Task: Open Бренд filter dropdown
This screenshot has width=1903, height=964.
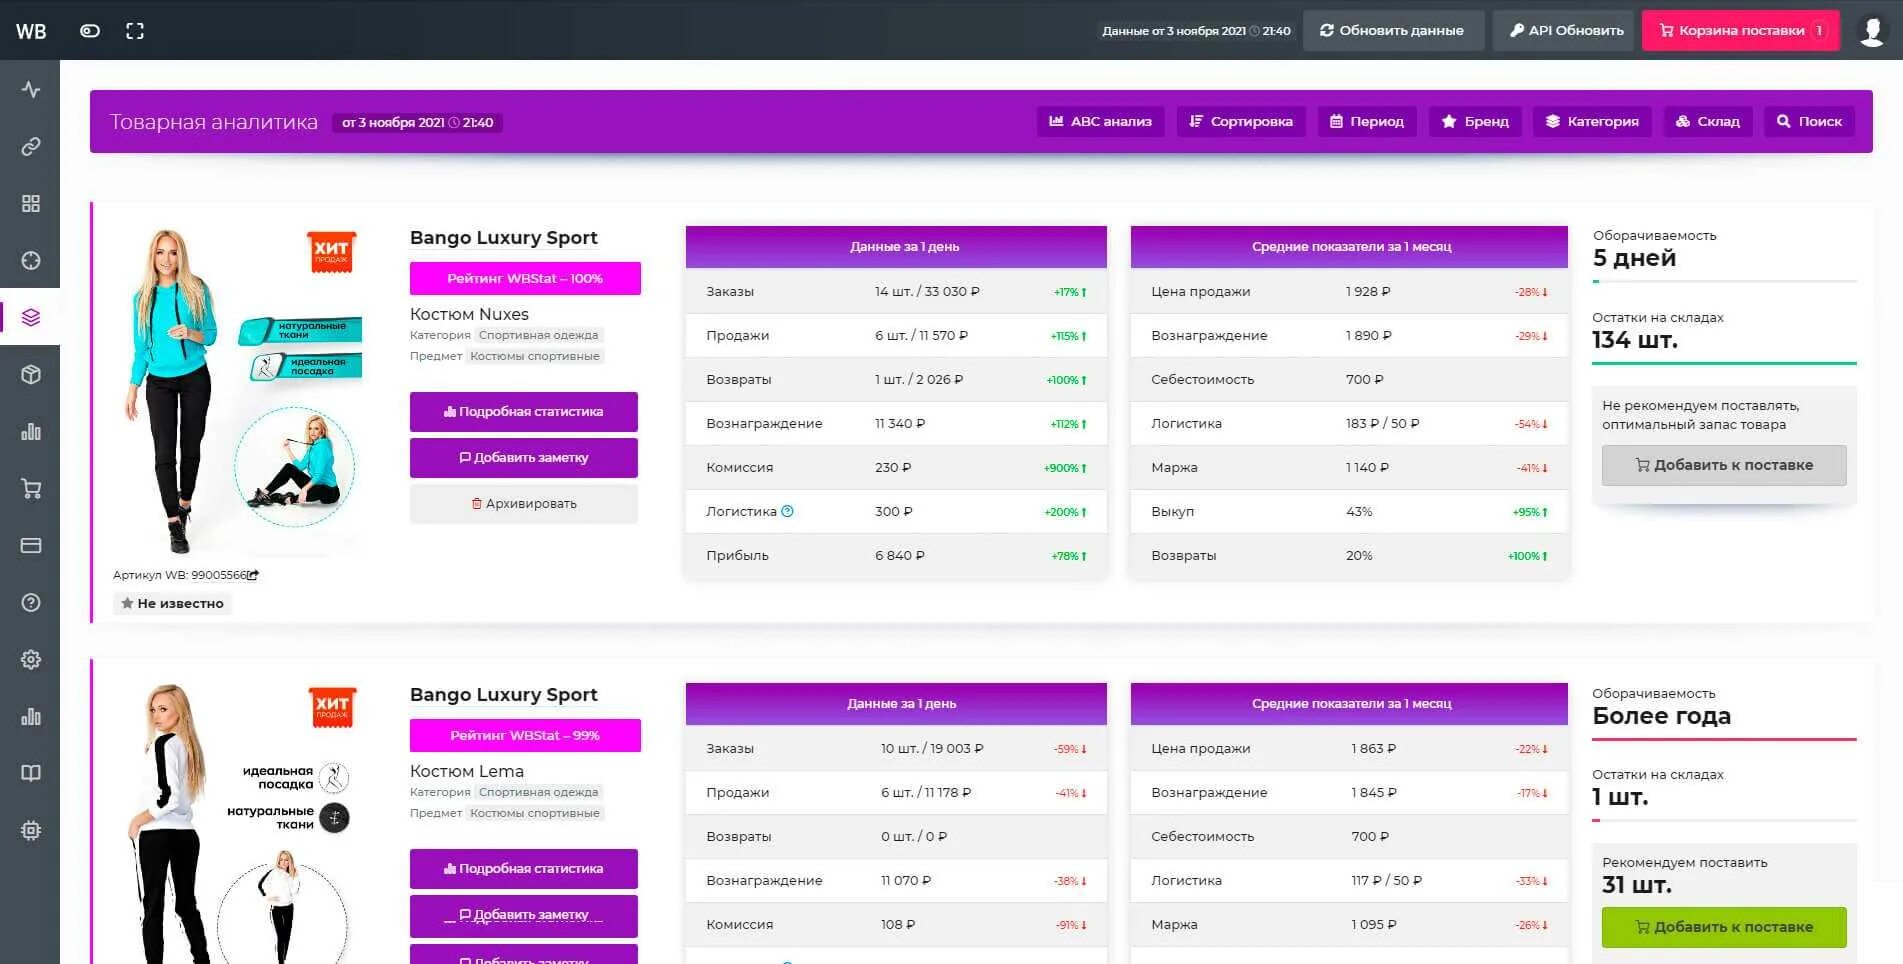Action: pyautogui.click(x=1475, y=122)
